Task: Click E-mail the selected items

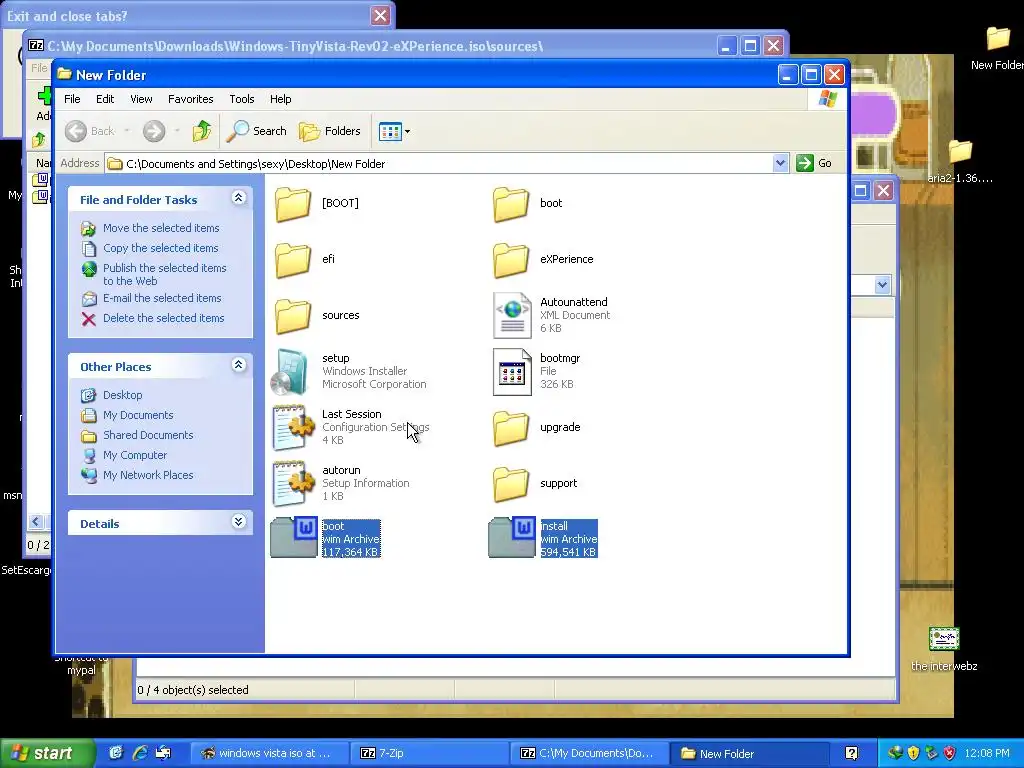Action: pos(162,298)
